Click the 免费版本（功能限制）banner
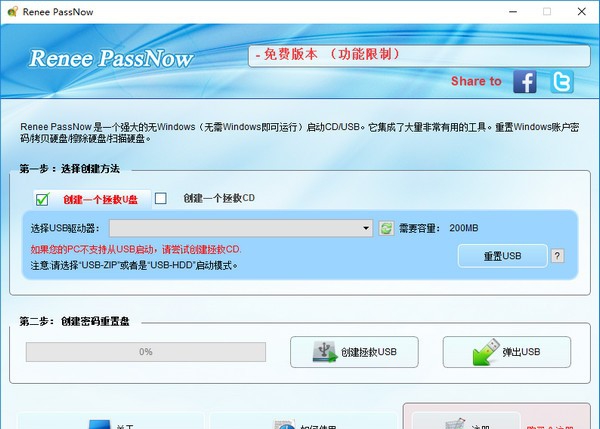Image resolution: width=600 pixels, height=429 pixels. (419, 56)
